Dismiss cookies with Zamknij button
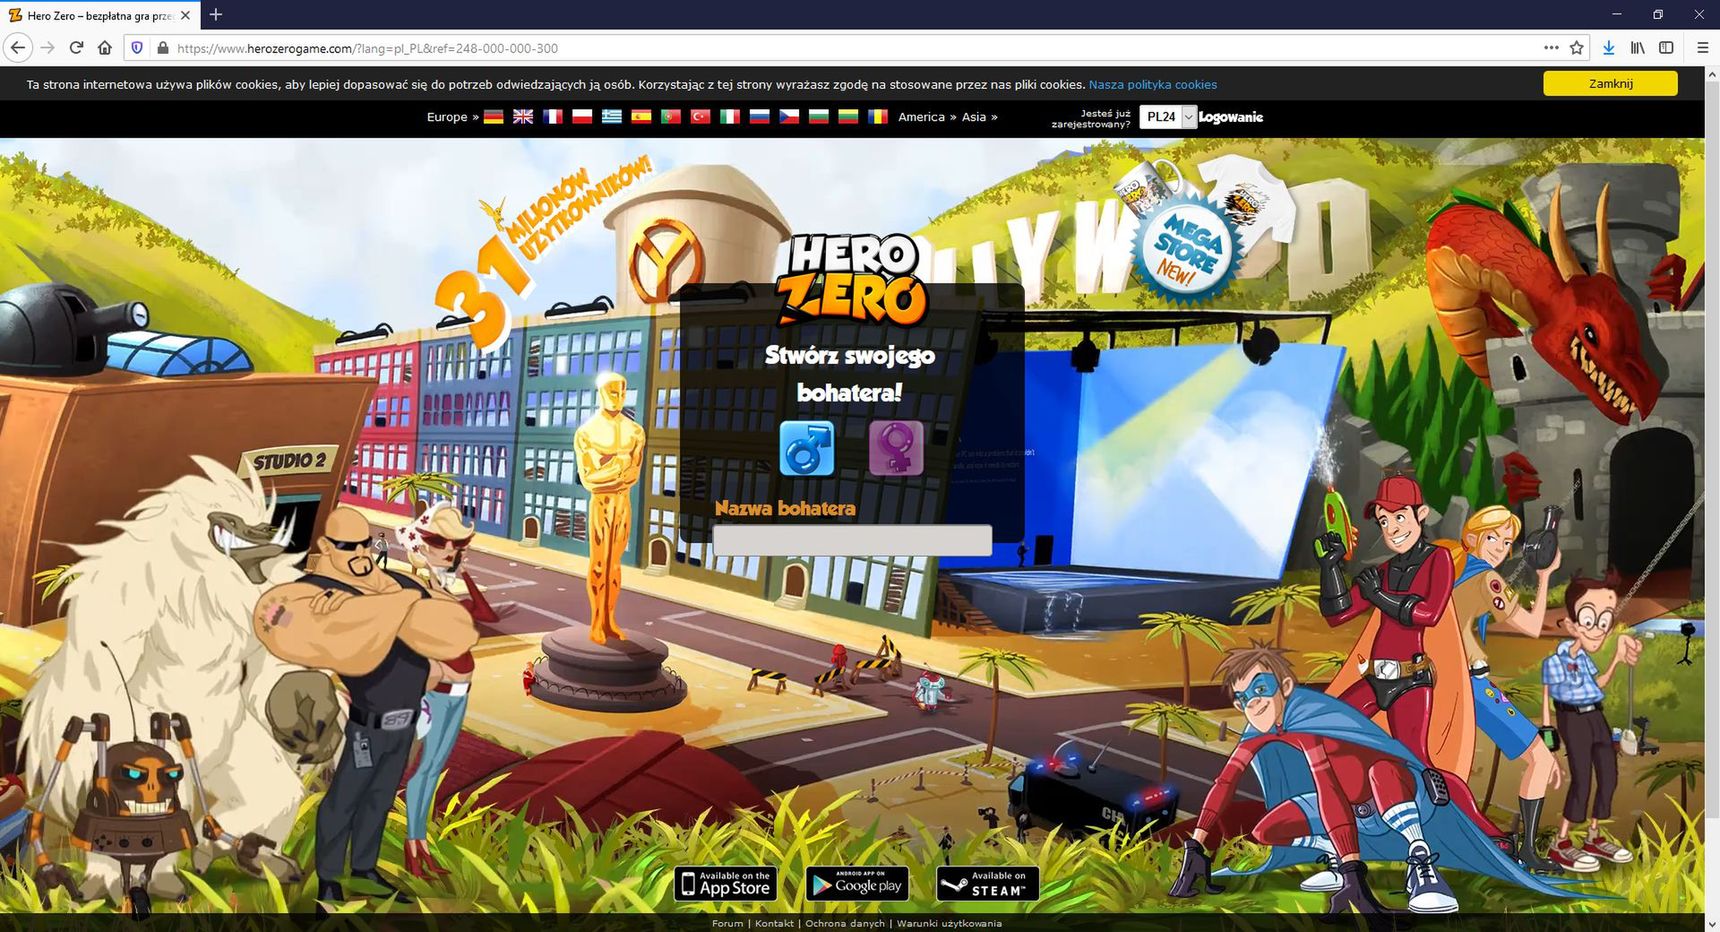The image size is (1720, 932). point(1610,84)
